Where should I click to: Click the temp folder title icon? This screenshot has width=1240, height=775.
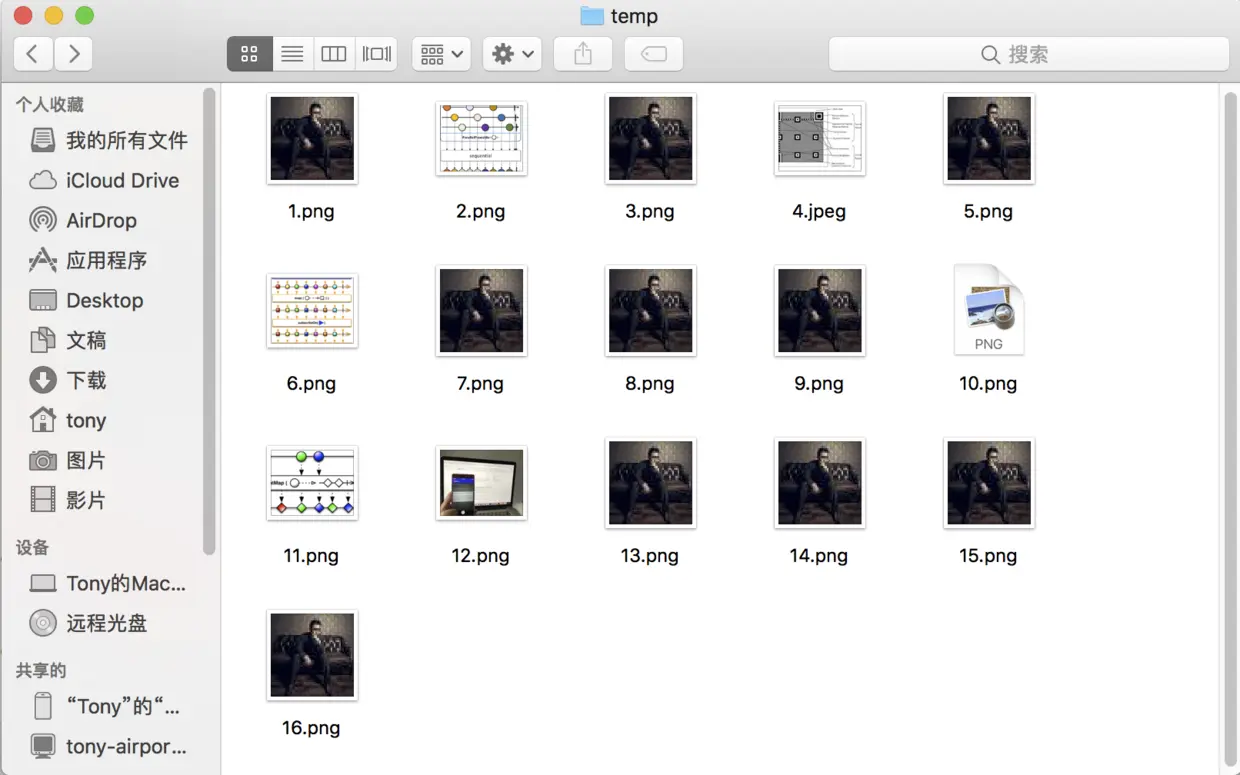pyautogui.click(x=592, y=16)
